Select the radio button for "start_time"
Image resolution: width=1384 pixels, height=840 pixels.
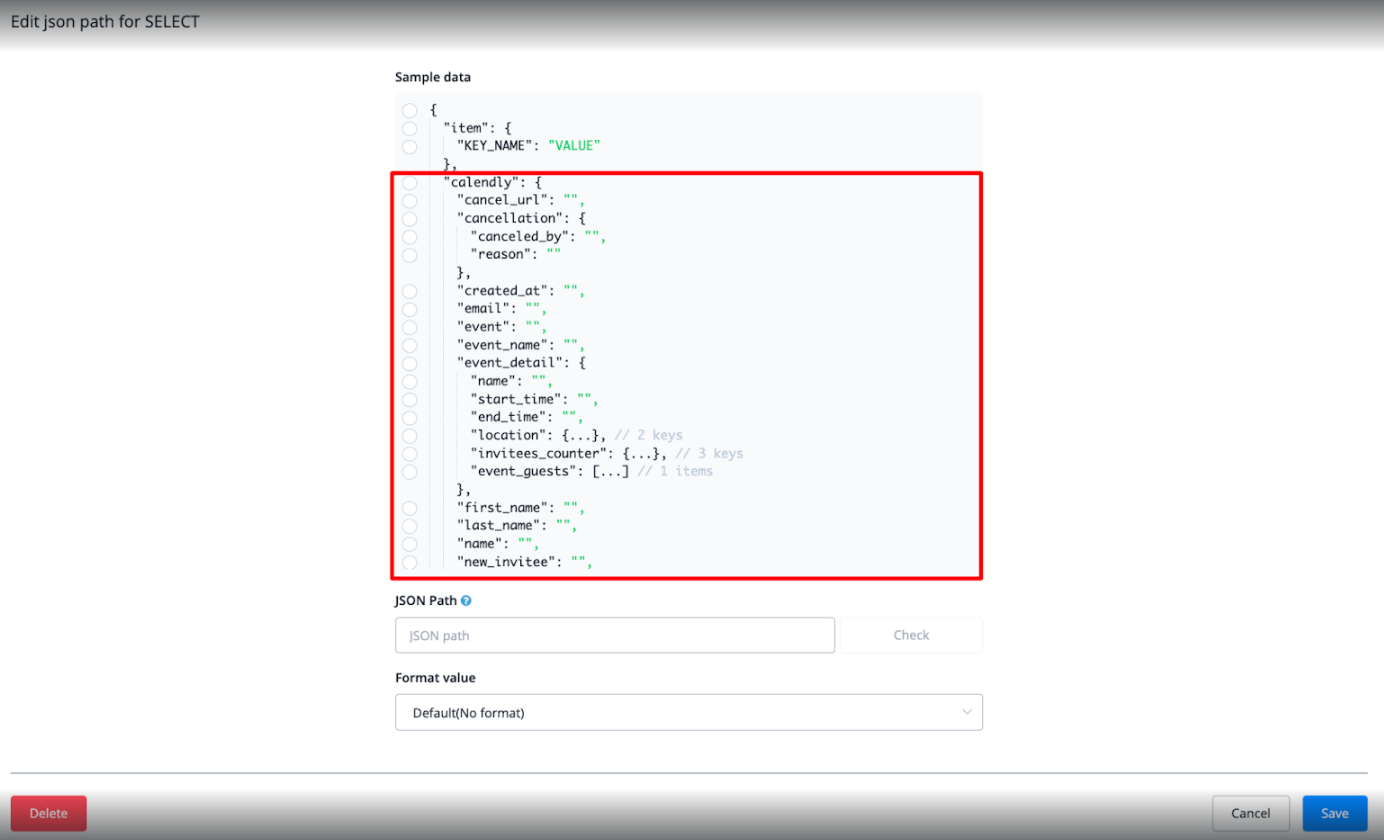[409, 400]
